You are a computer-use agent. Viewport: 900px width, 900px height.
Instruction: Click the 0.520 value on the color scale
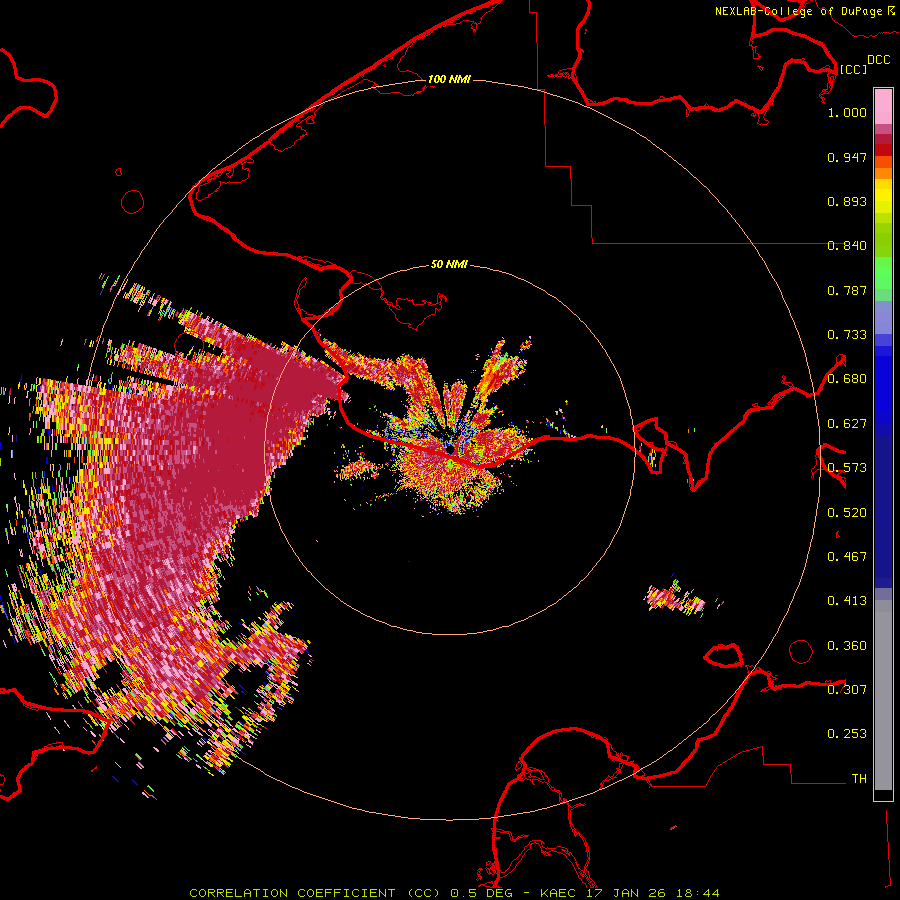847,513
